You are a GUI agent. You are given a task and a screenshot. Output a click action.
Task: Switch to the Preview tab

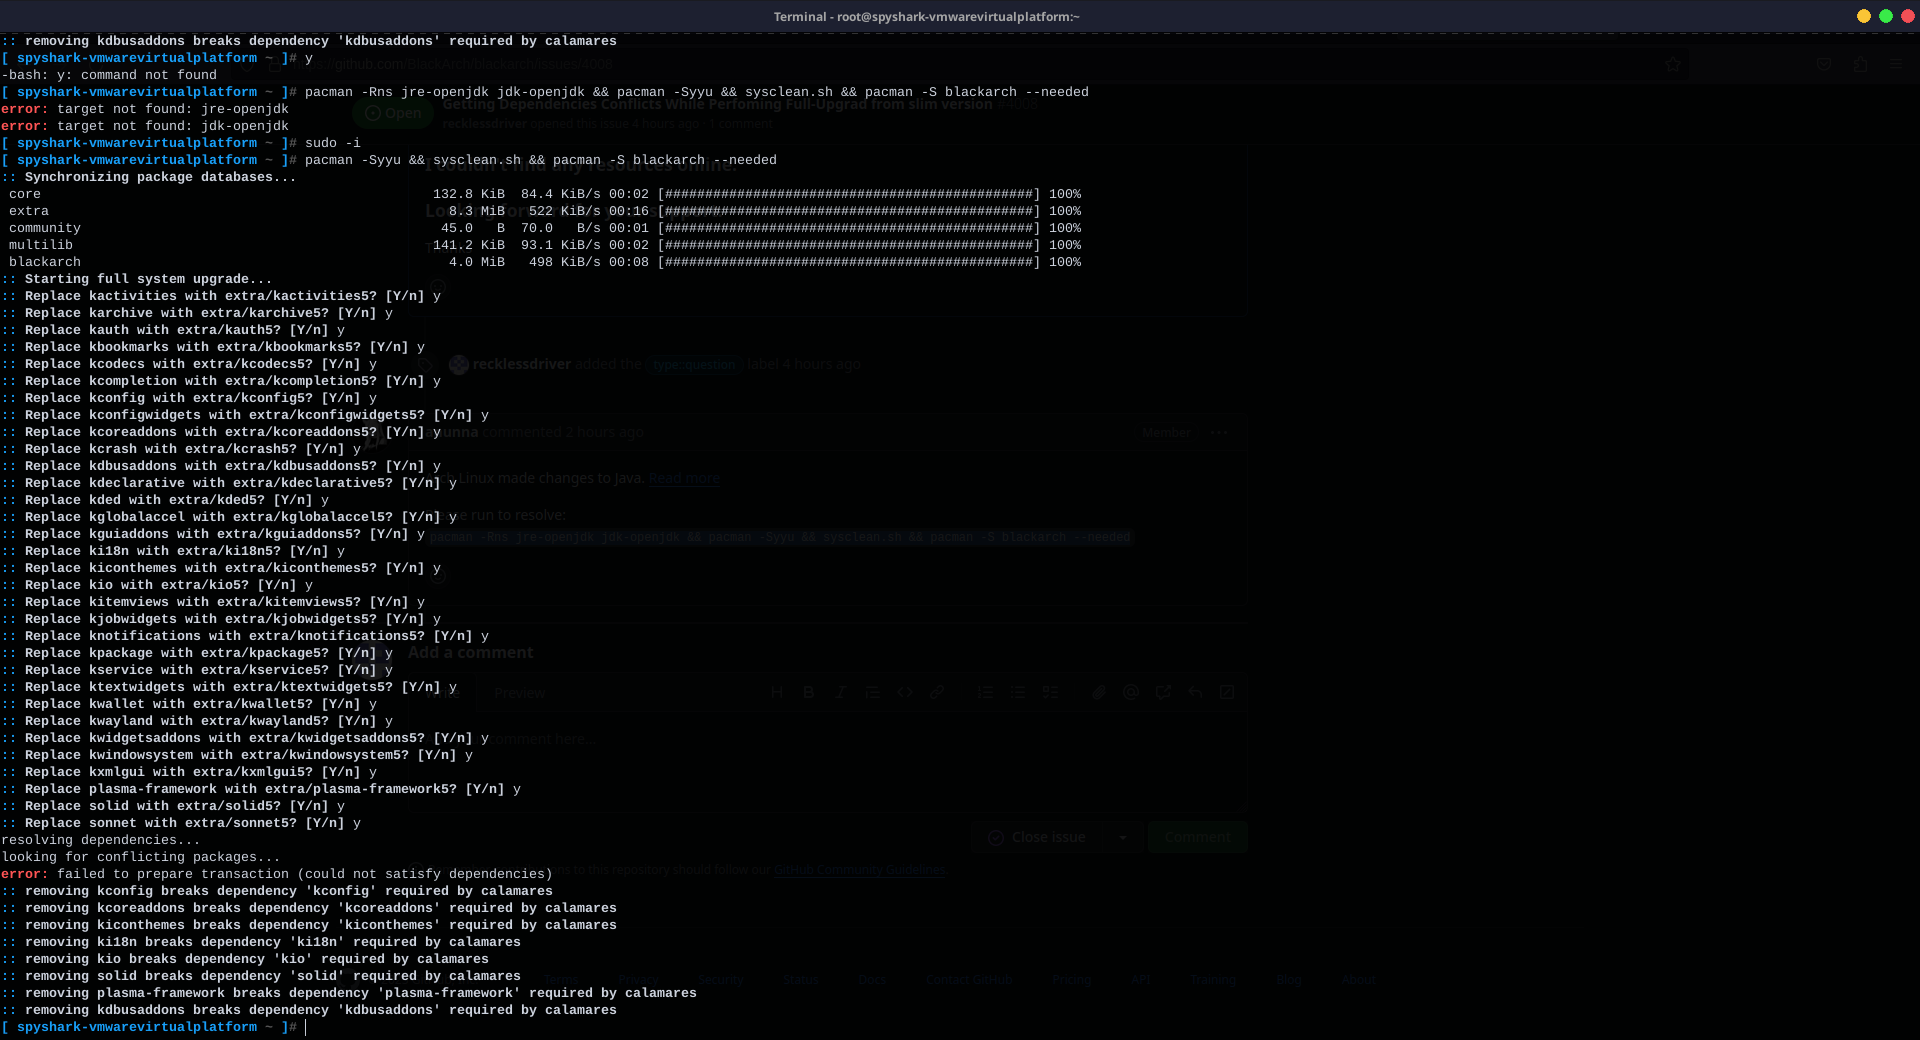pyautogui.click(x=519, y=692)
